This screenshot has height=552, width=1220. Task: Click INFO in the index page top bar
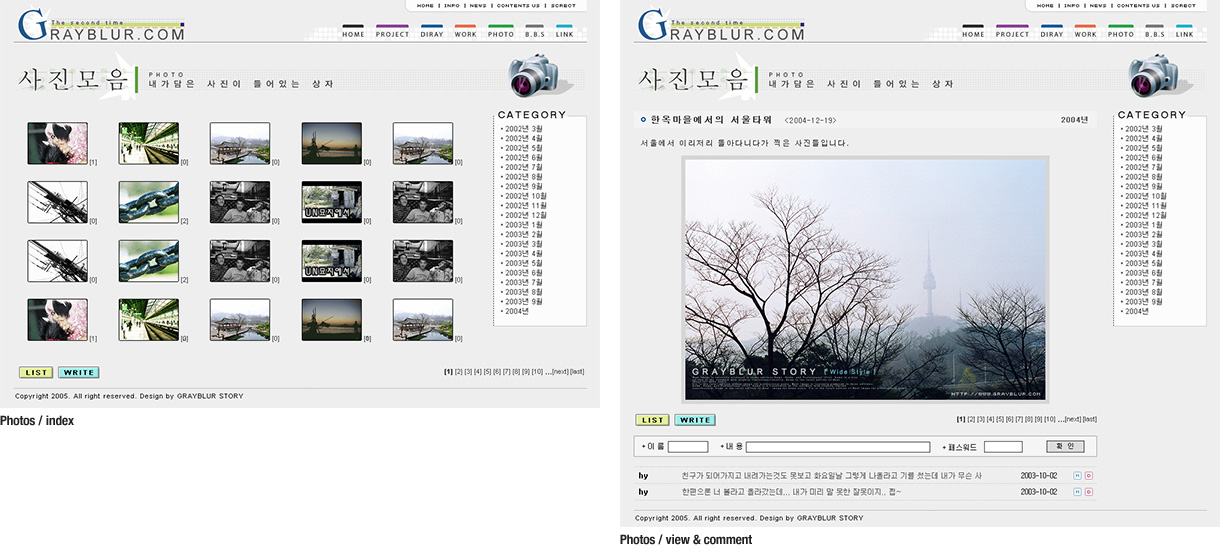(452, 5)
